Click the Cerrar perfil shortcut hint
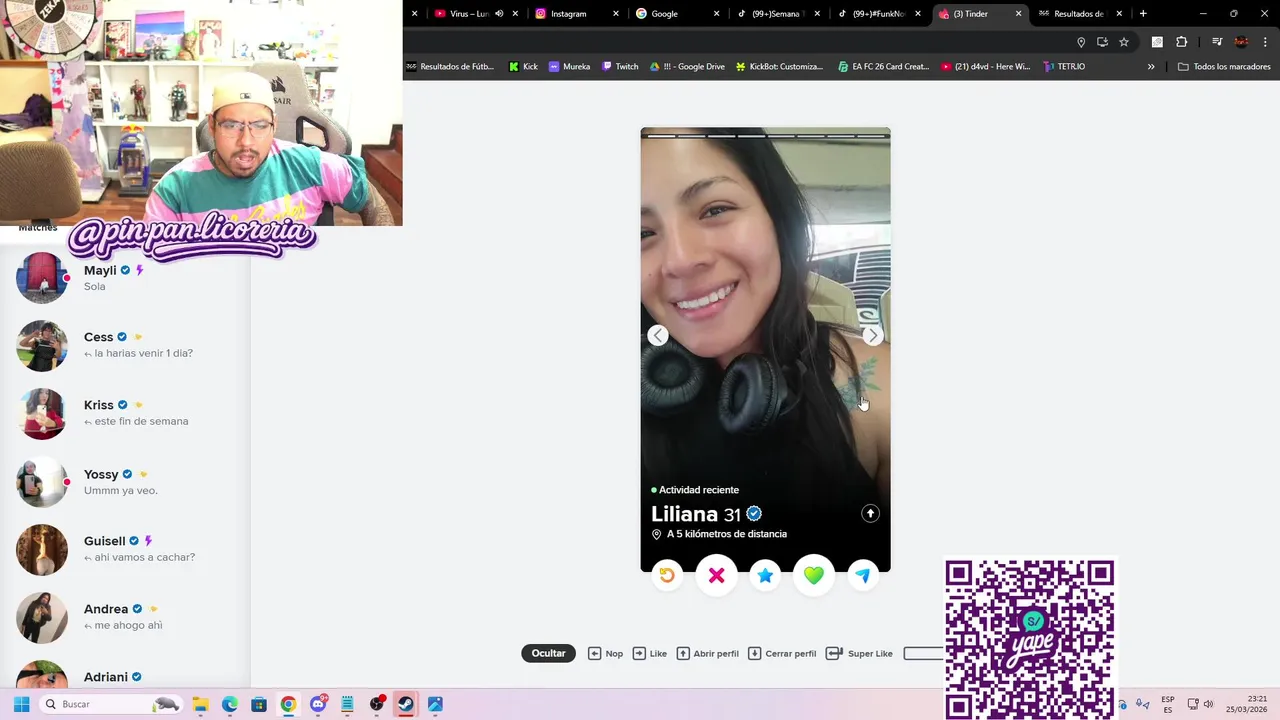Screen dimensions: 1280x720 coord(782,653)
